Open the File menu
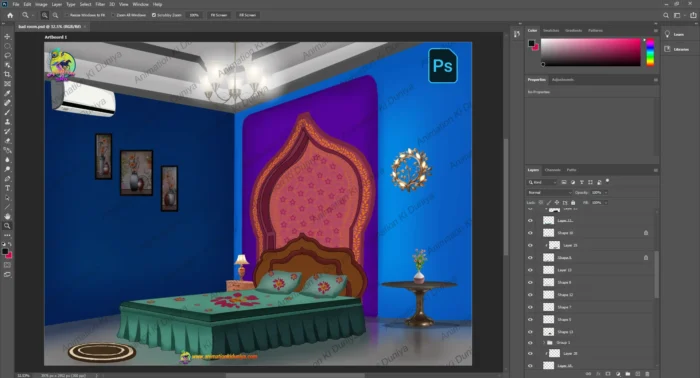Viewport: 700px width, 378px height. click(x=16, y=4)
